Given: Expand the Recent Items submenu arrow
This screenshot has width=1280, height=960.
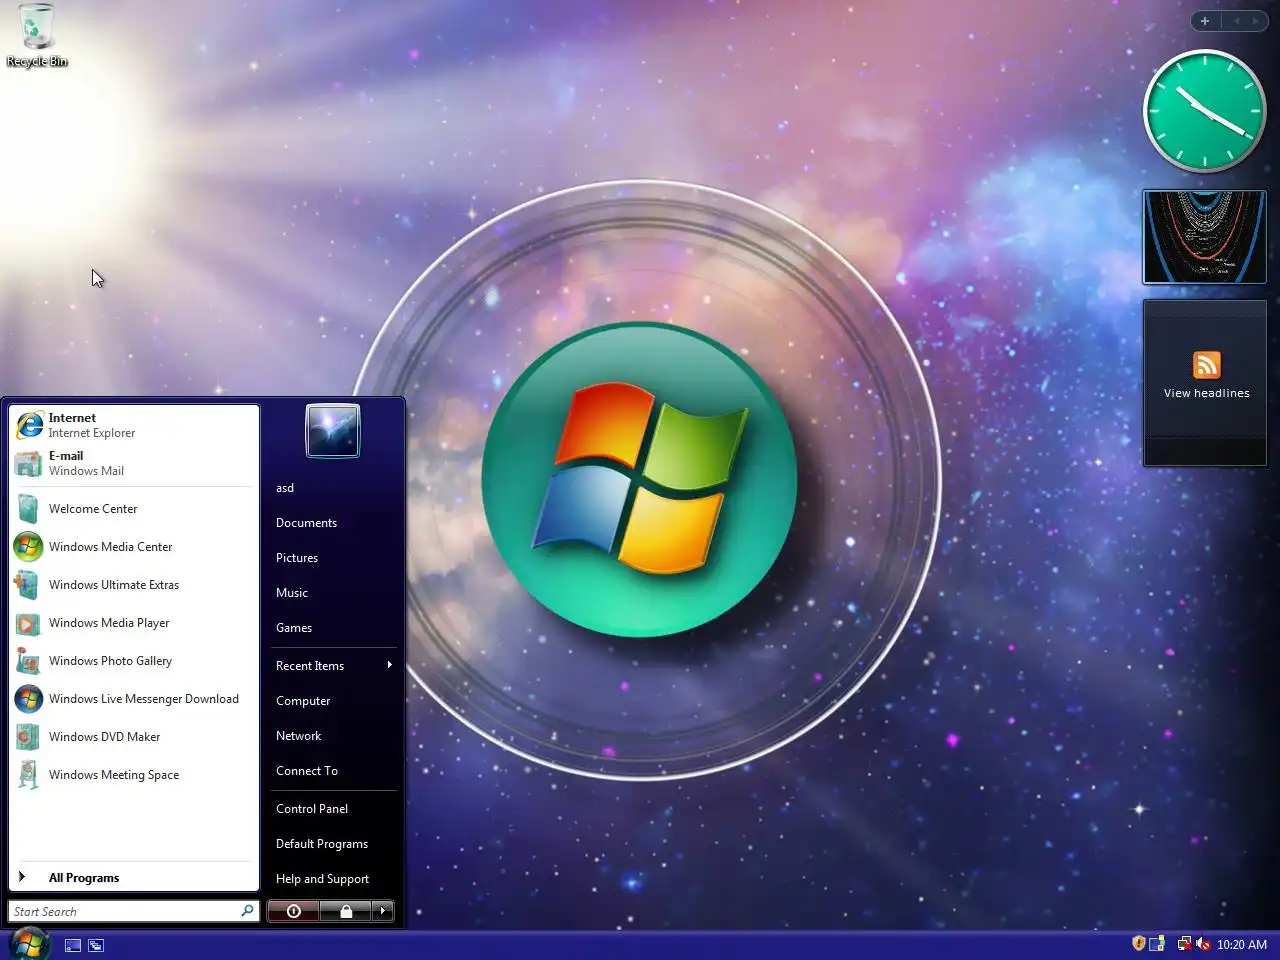Looking at the screenshot, I should [389, 665].
